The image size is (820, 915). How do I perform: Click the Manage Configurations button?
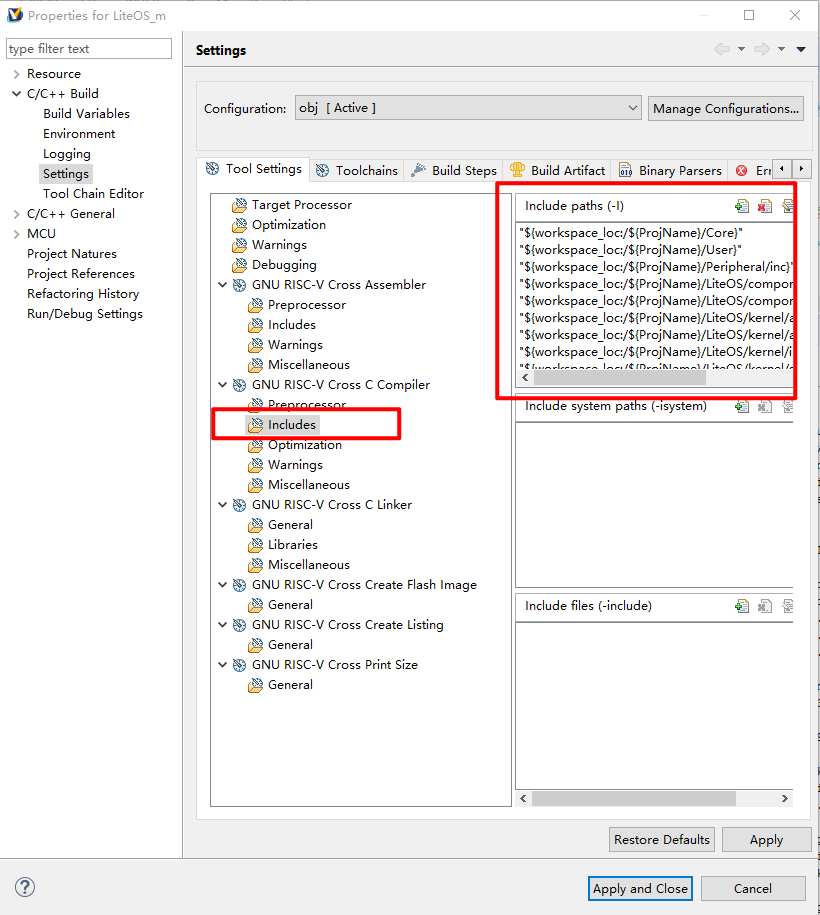click(x=725, y=108)
